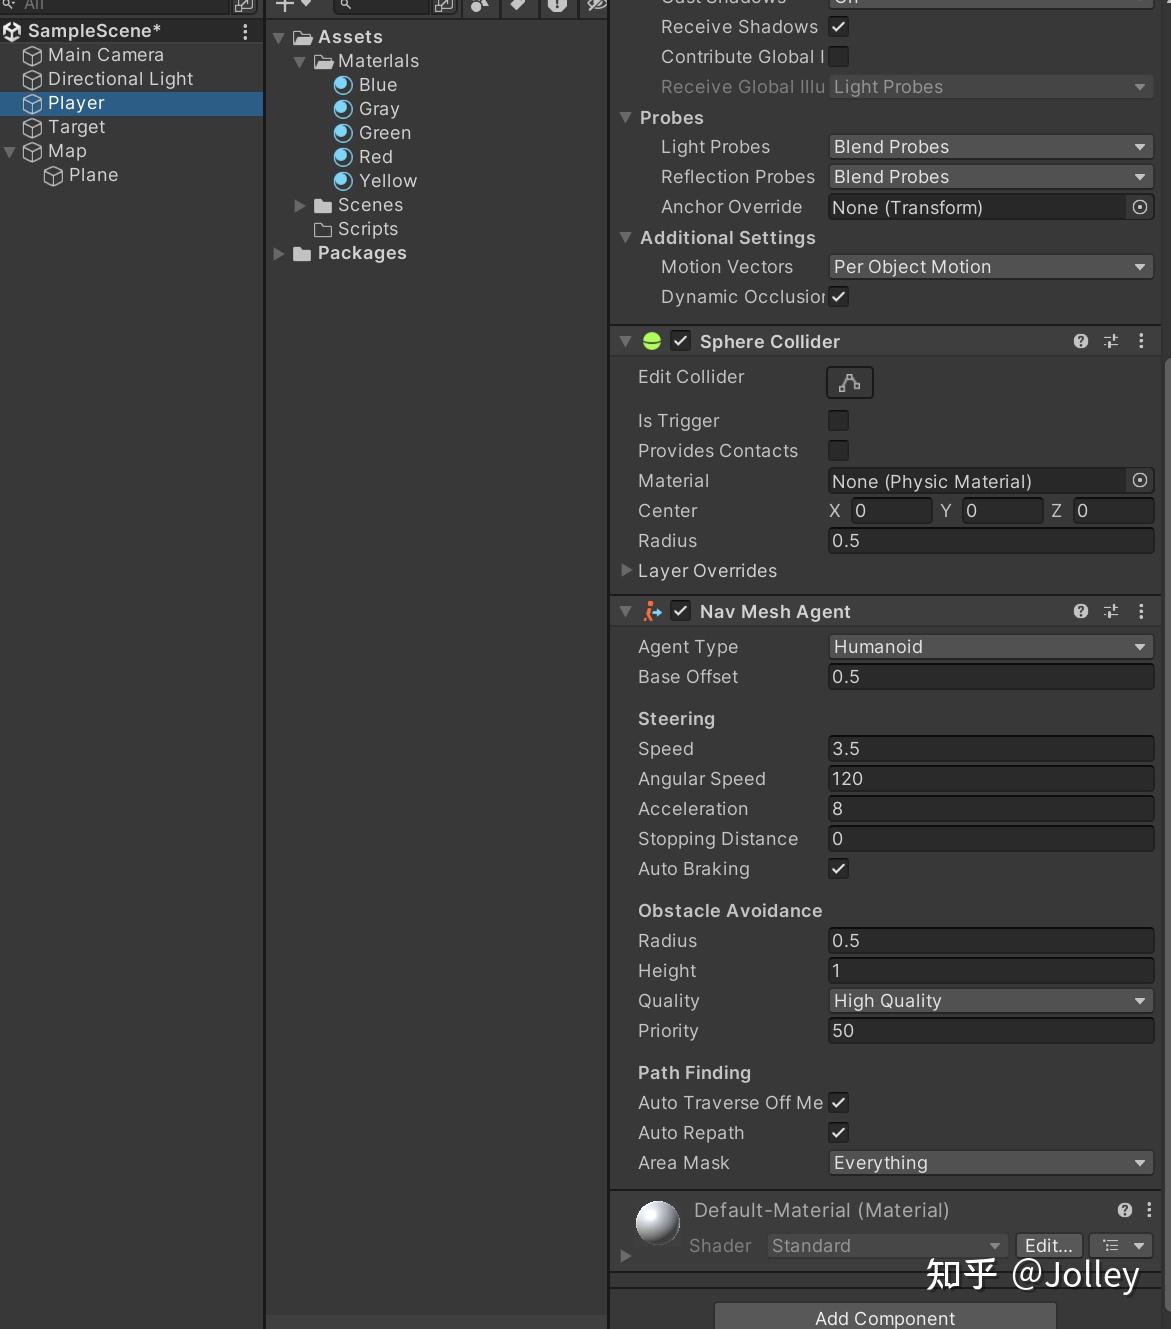Image resolution: width=1171 pixels, height=1329 pixels.
Task: Open the Agent Type dropdown
Action: 989,646
